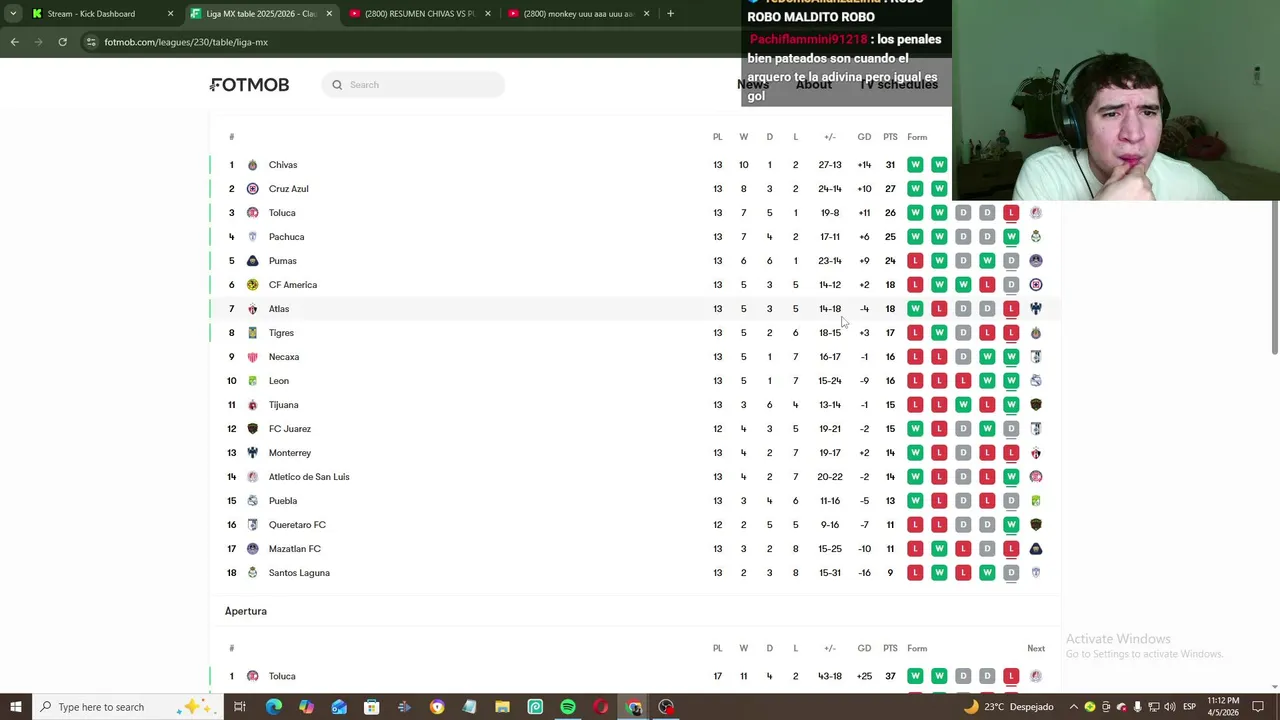Viewport: 1280px width, 720px height.
Task: Open Microsoft Edge from the taskbar
Action: (273, 707)
